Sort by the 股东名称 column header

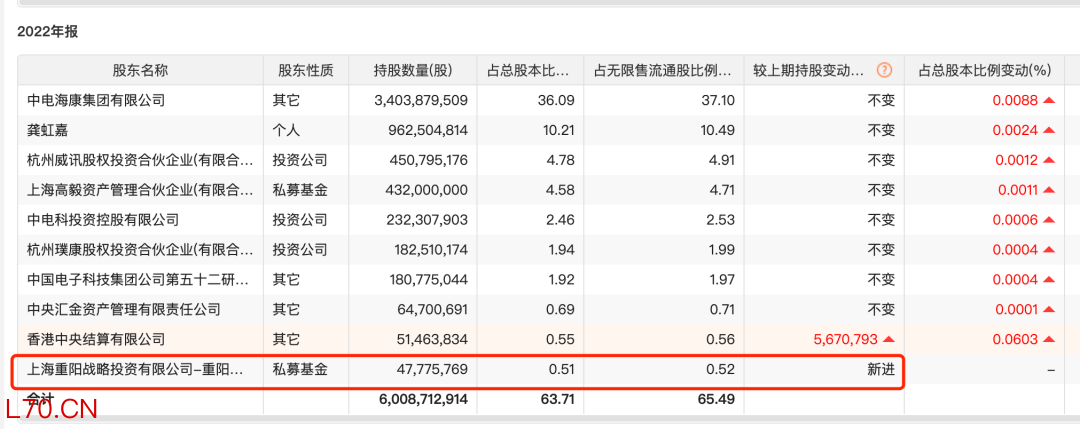[140, 70]
